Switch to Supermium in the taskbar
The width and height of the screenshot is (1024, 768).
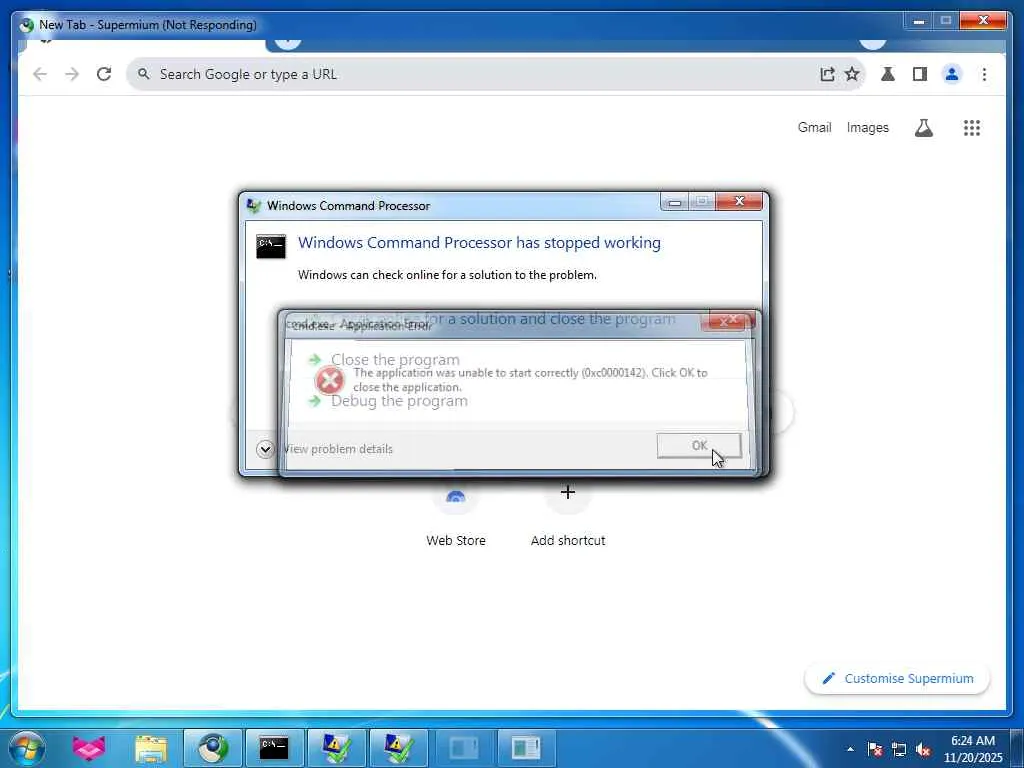213,748
